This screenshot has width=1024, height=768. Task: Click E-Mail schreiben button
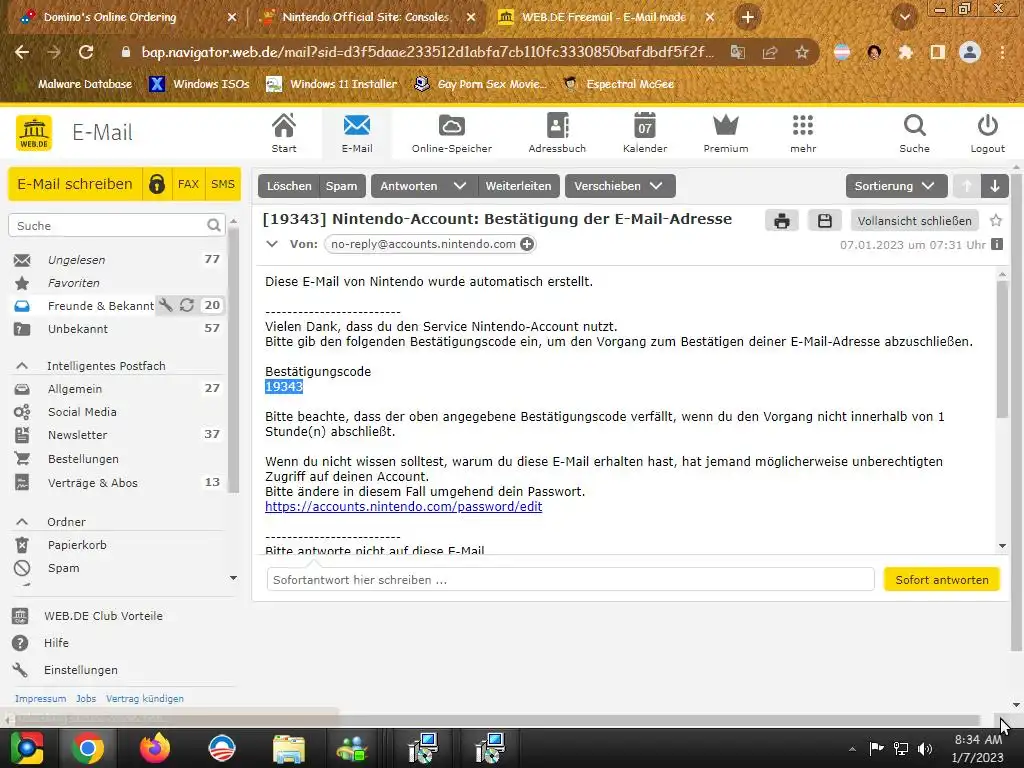tap(75, 184)
